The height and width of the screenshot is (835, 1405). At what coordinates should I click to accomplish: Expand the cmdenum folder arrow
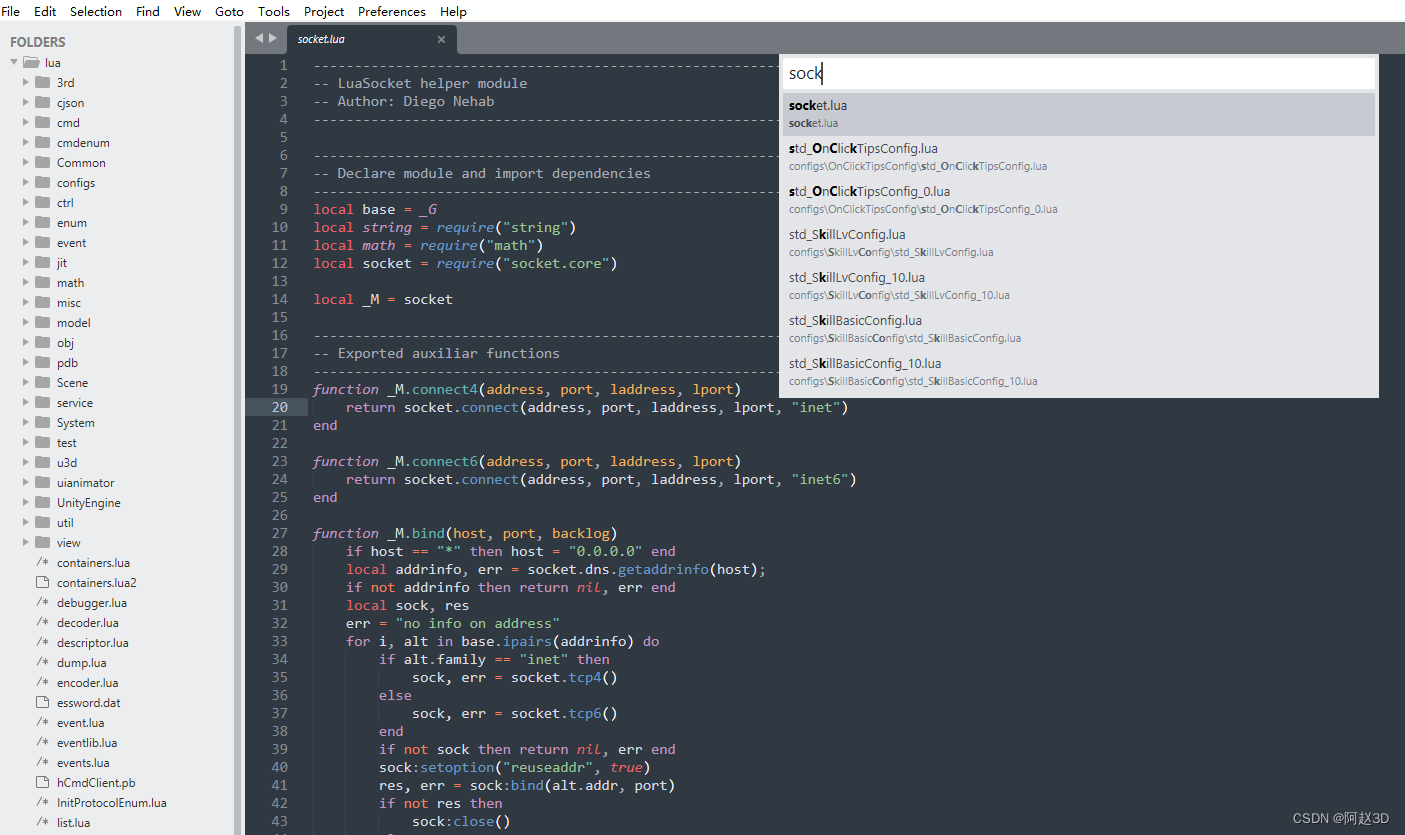[26, 142]
